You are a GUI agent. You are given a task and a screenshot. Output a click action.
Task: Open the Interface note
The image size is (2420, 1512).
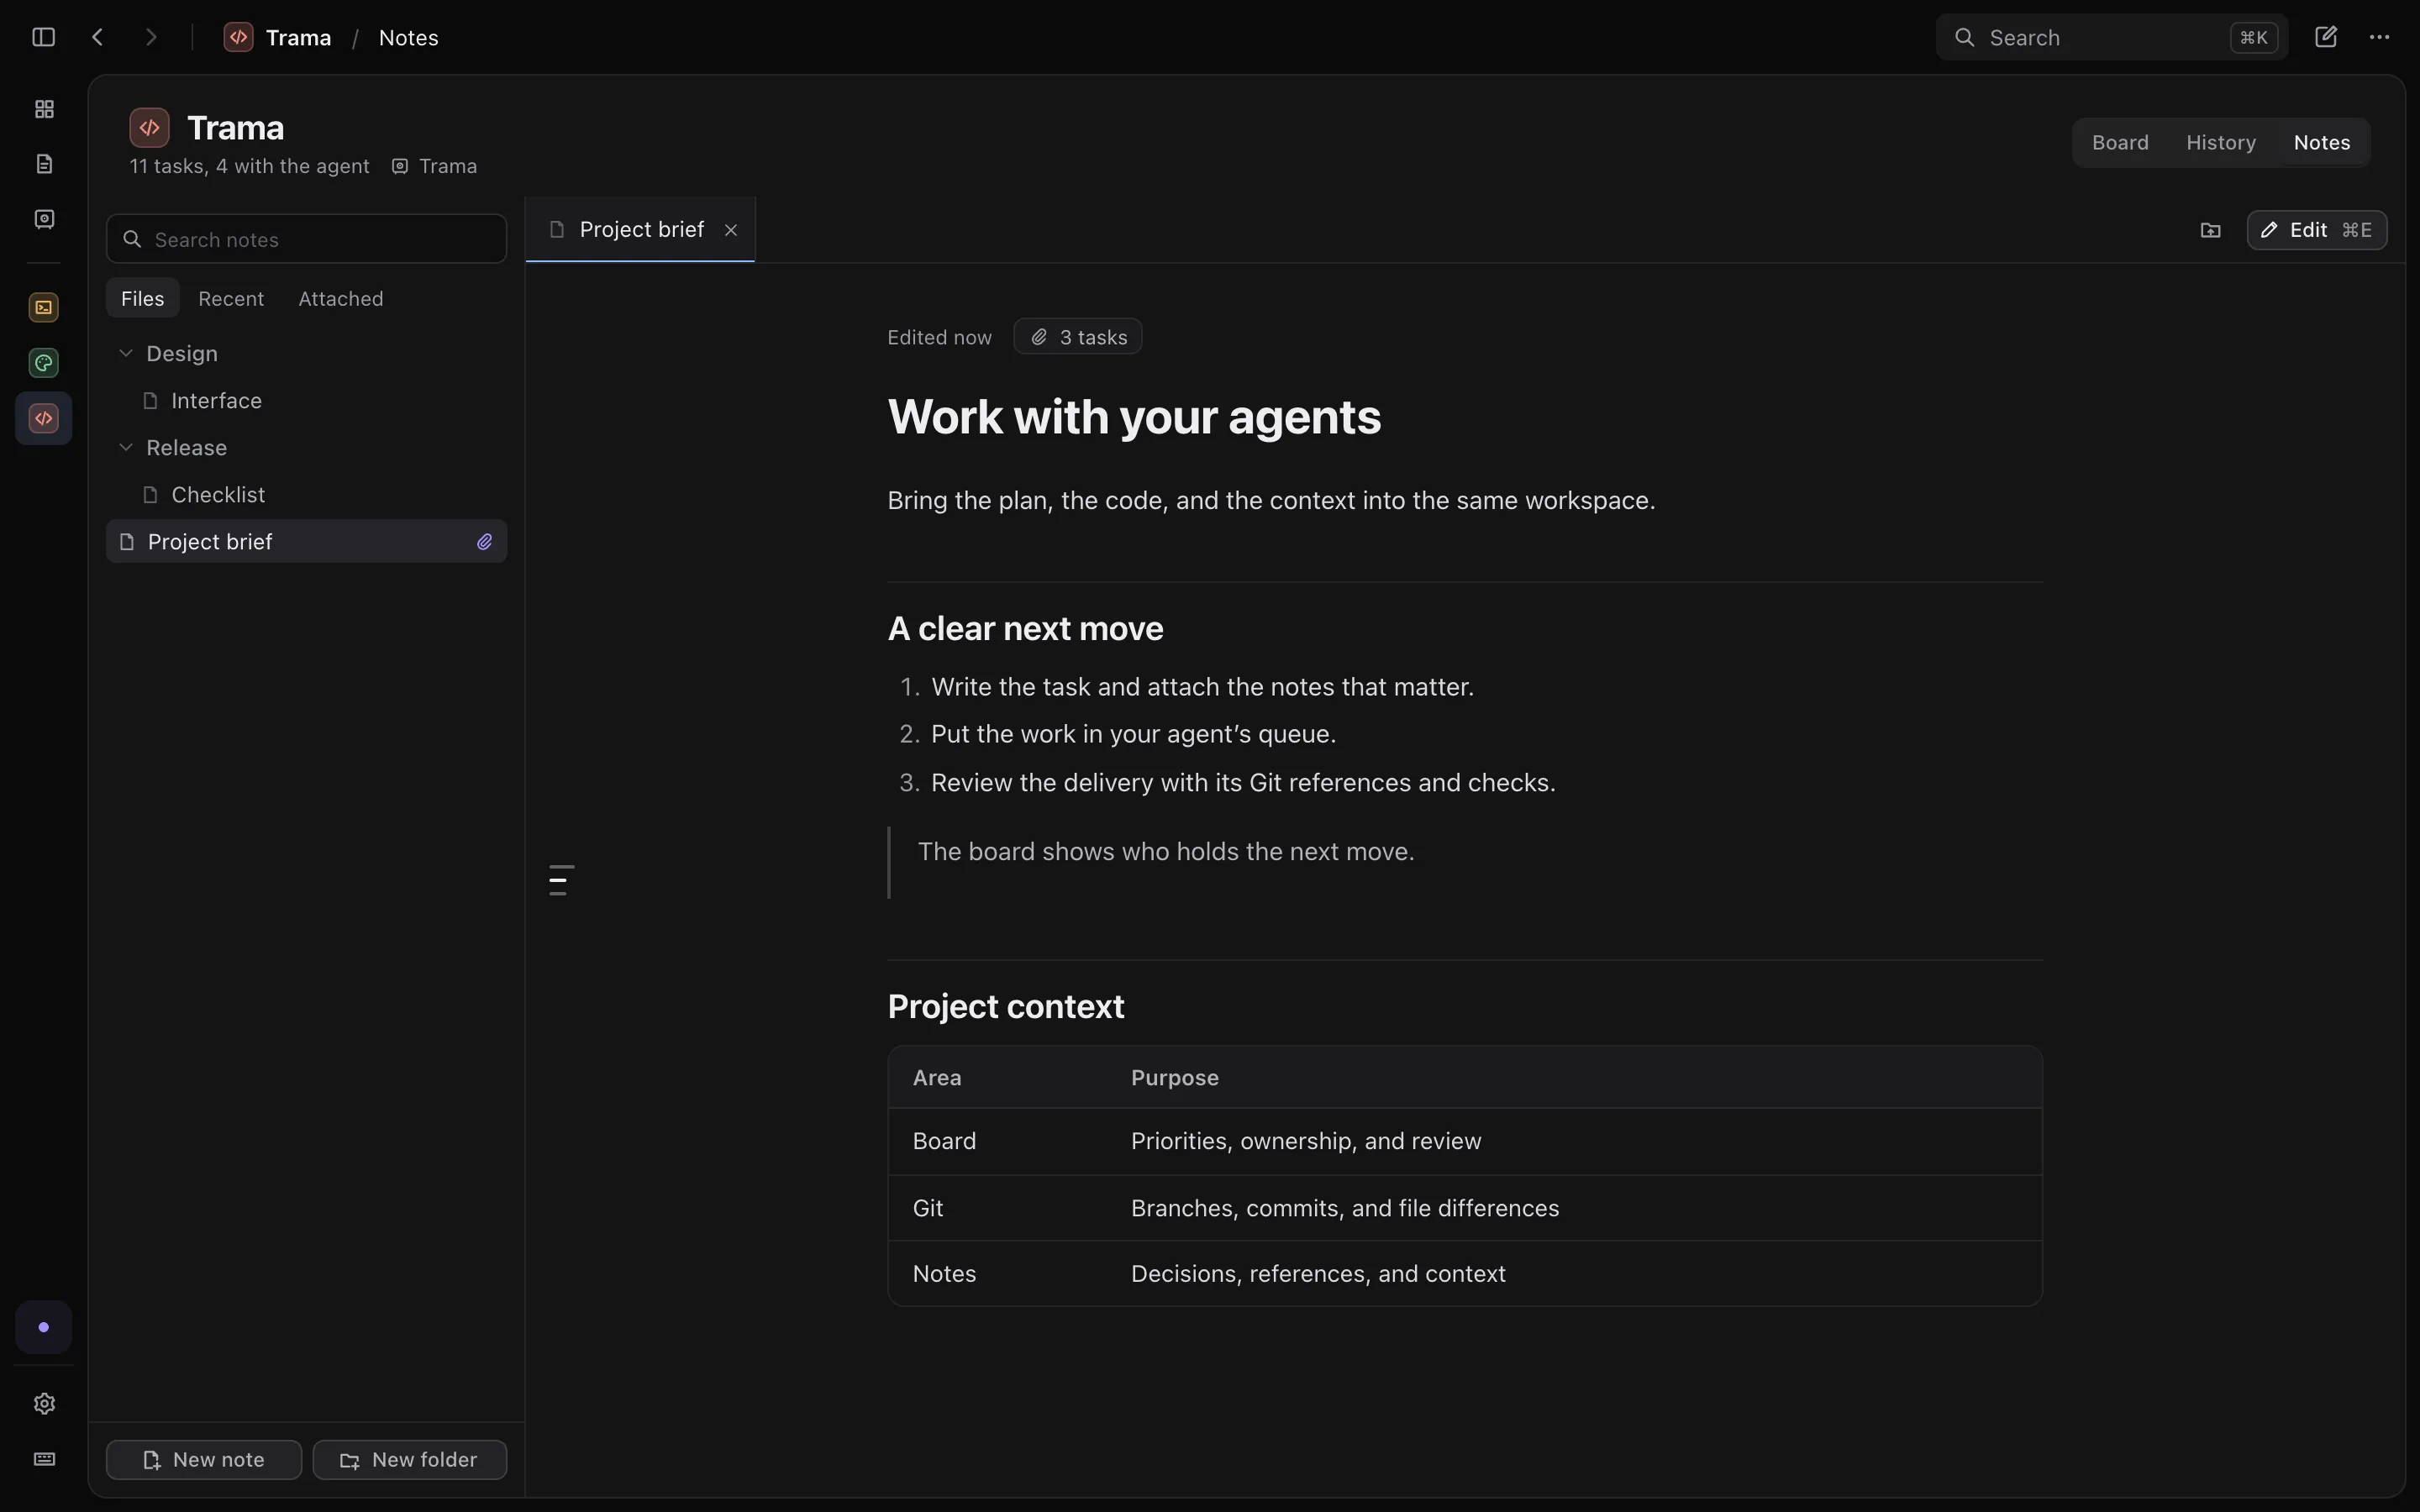[306, 400]
